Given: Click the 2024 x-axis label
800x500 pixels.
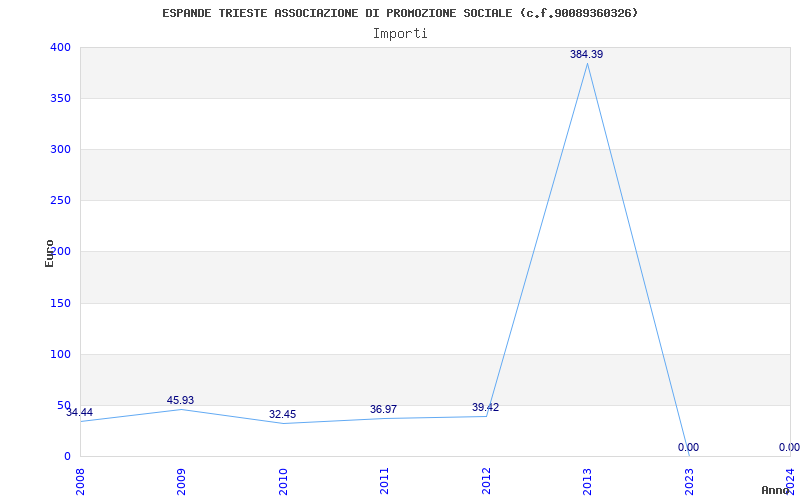Looking at the screenshot, I should (790, 481).
